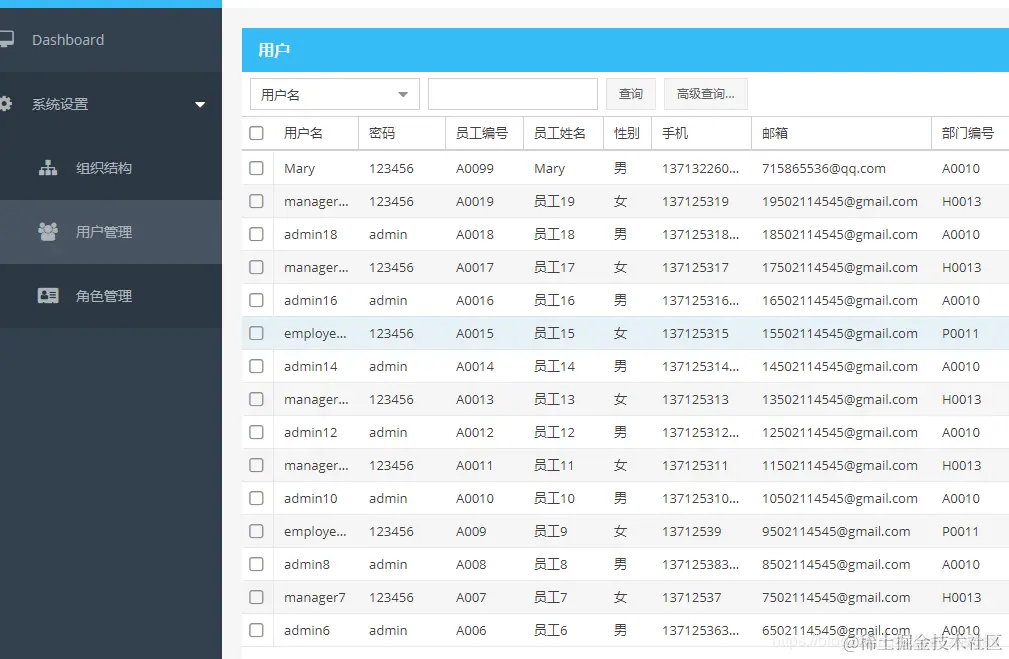
Task: Select employee number A0011
Action: (474, 465)
